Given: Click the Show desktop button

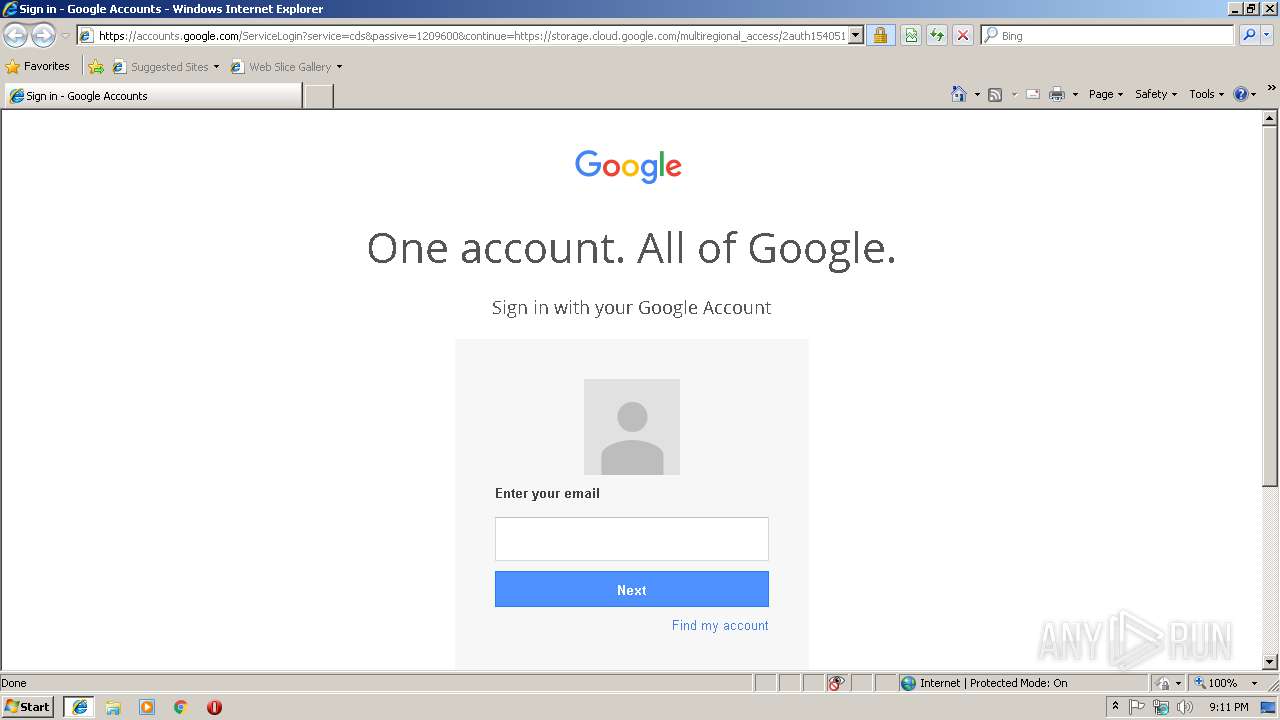Looking at the screenshot, I should 1269,707.
